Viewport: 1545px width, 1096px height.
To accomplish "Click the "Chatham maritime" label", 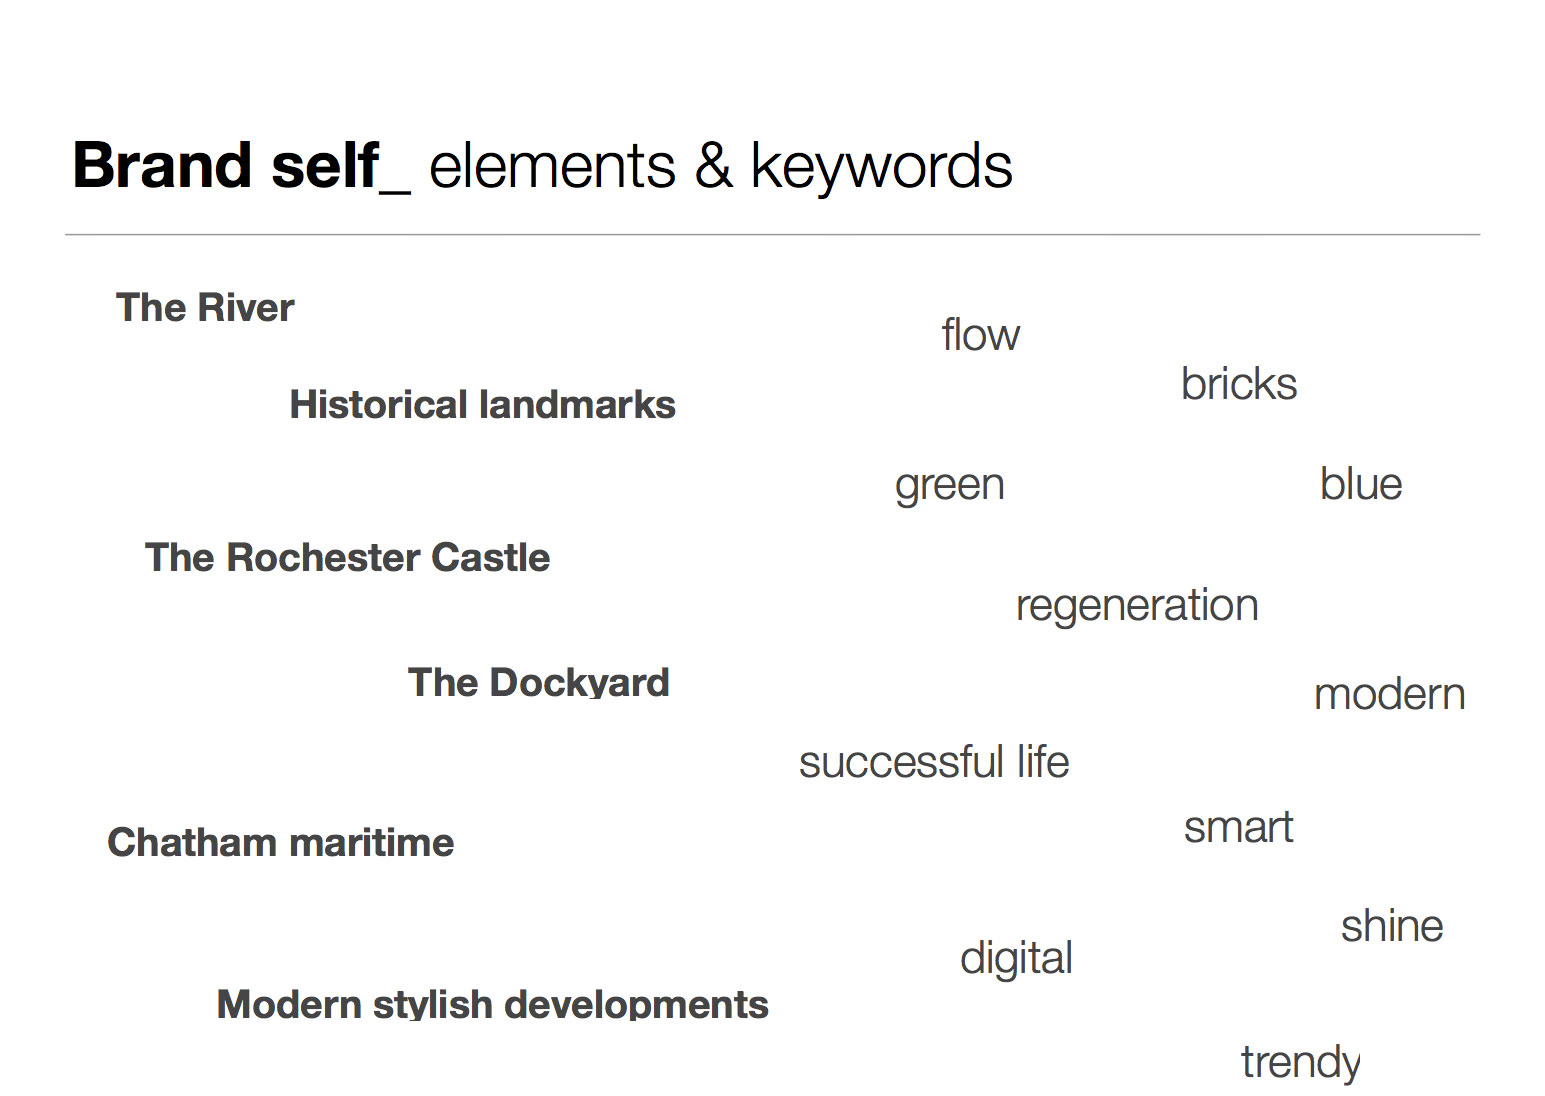I will [280, 843].
